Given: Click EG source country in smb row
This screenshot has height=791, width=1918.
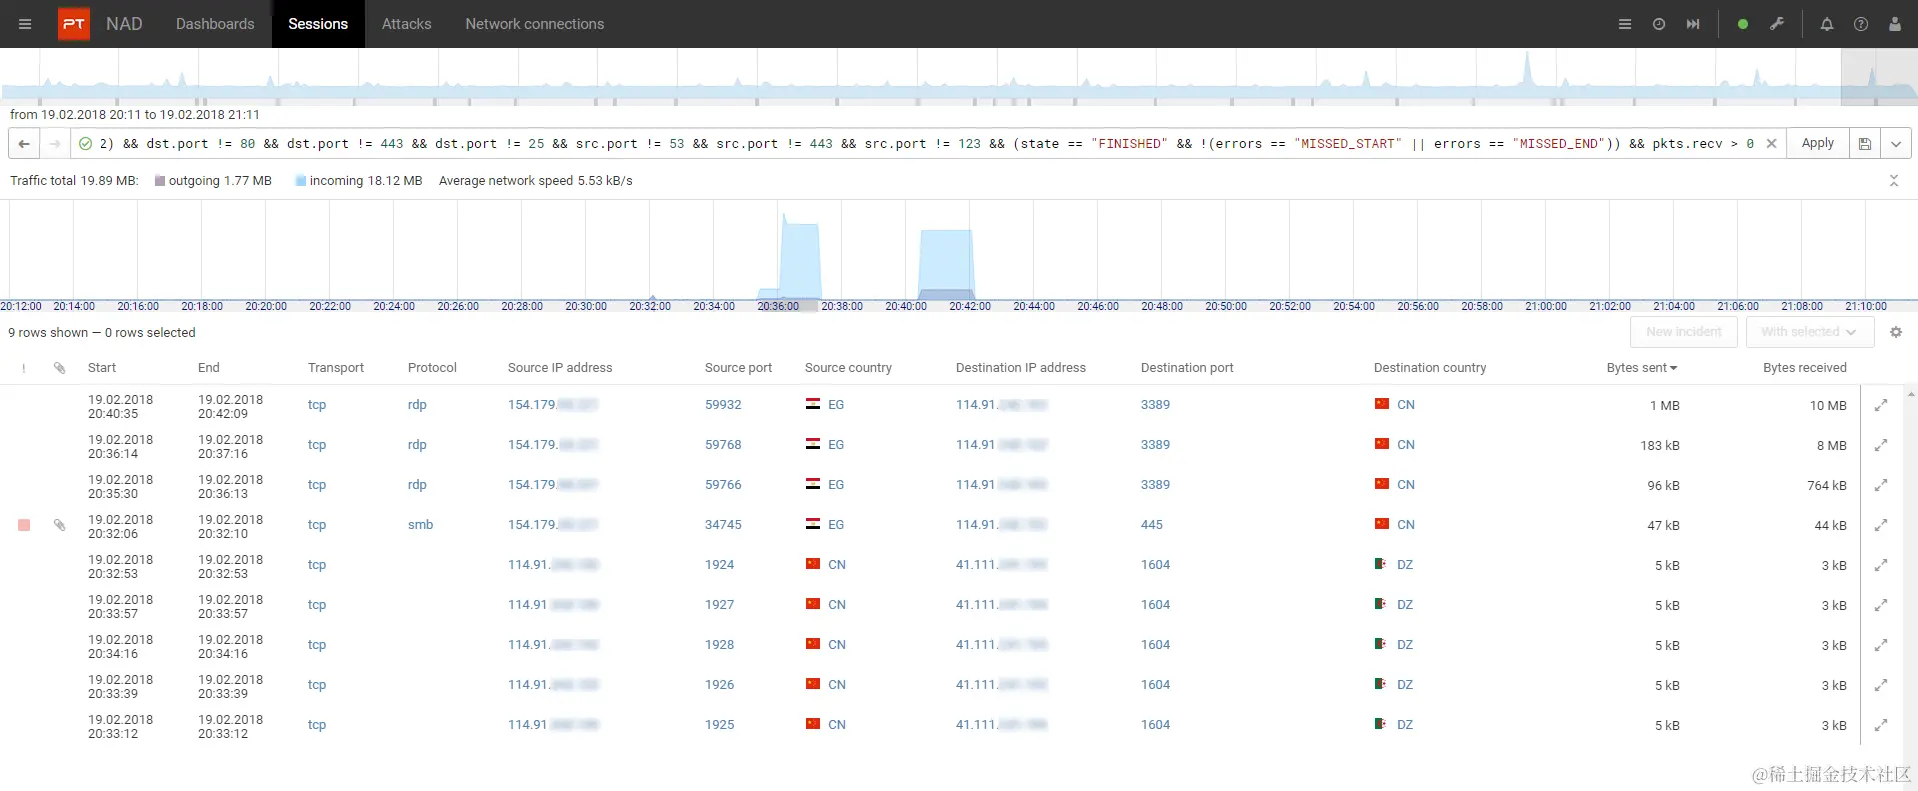Looking at the screenshot, I should (836, 525).
